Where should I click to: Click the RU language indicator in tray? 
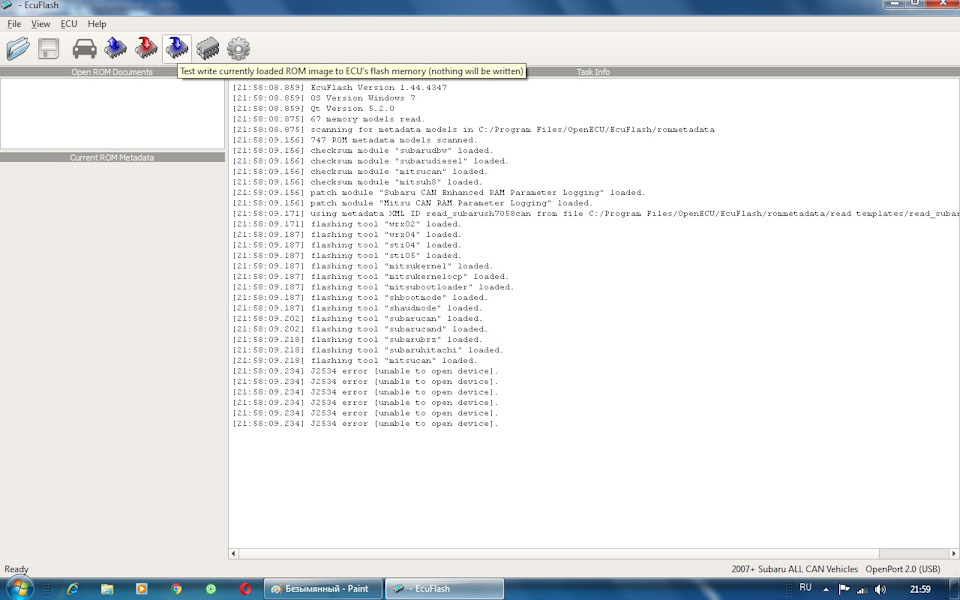point(806,588)
